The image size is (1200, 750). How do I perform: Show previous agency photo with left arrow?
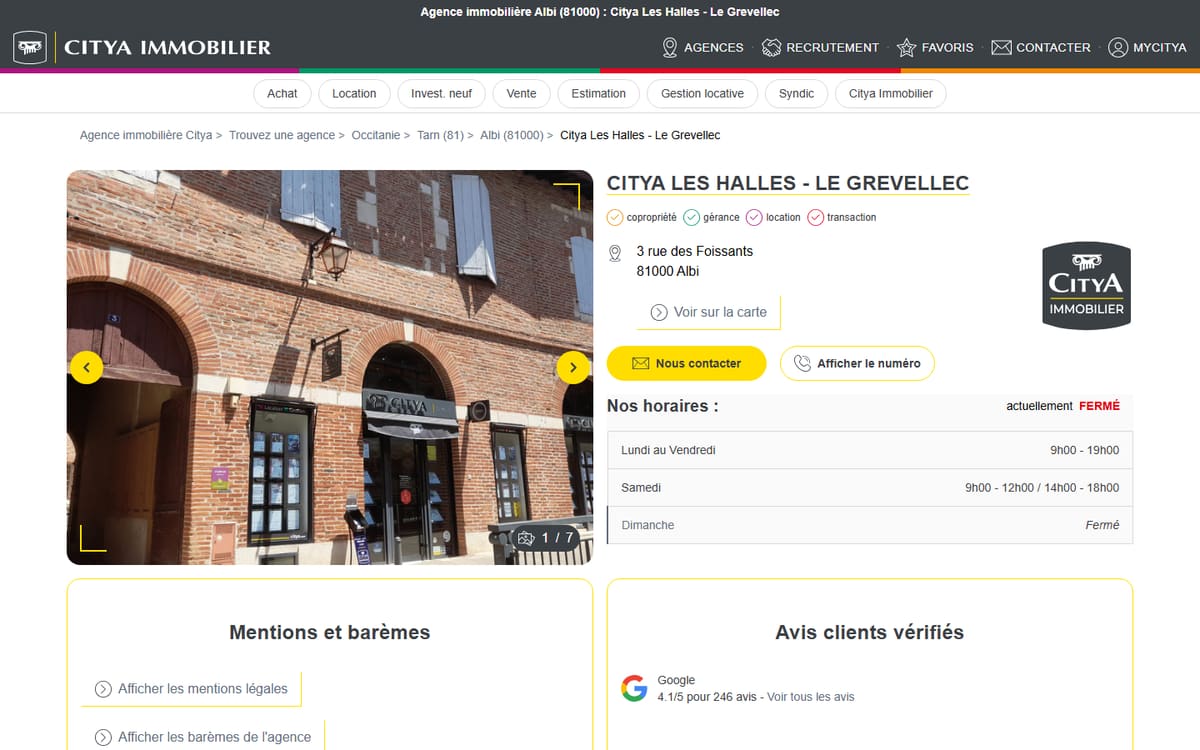86,367
